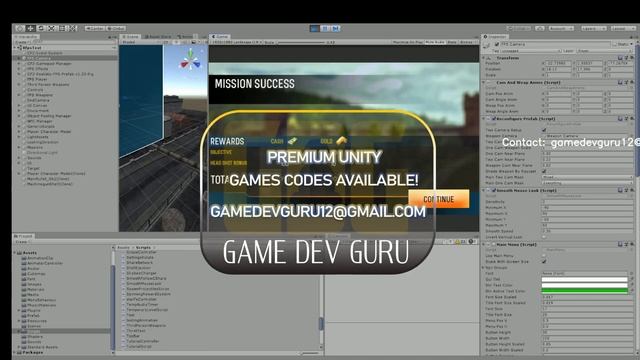Toggle Shade Weapon By Raycast checkbox
This screenshot has height=360, width=640.
point(544,171)
